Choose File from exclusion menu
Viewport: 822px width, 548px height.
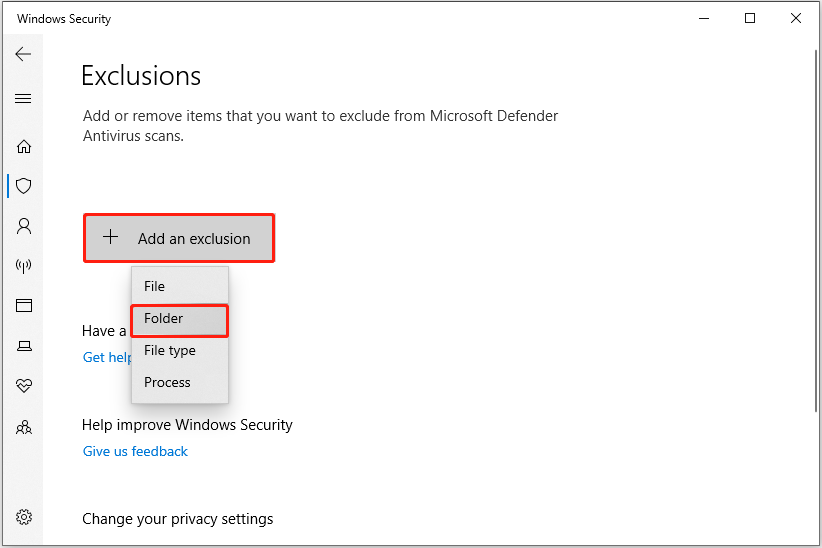(x=155, y=286)
